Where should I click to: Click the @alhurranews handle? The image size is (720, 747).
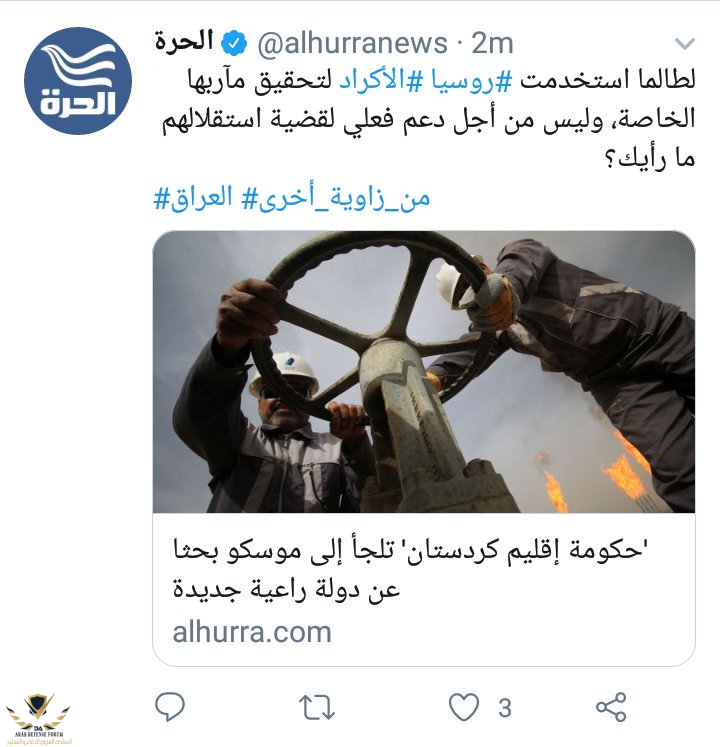[353, 44]
